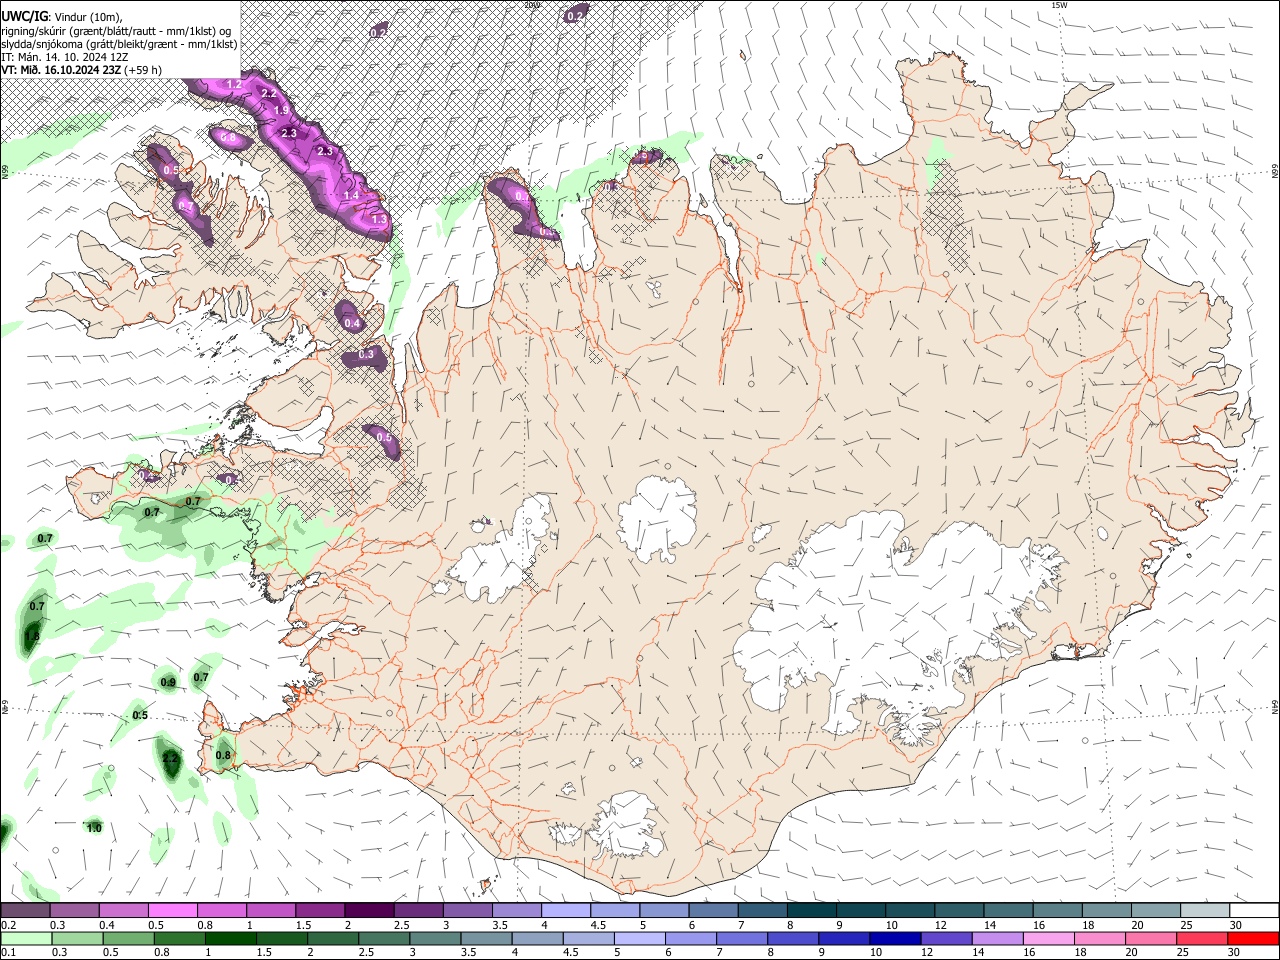1280x960 pixels.
Task: Click the purple '0.4' value label
Action: tap(352, 323)
